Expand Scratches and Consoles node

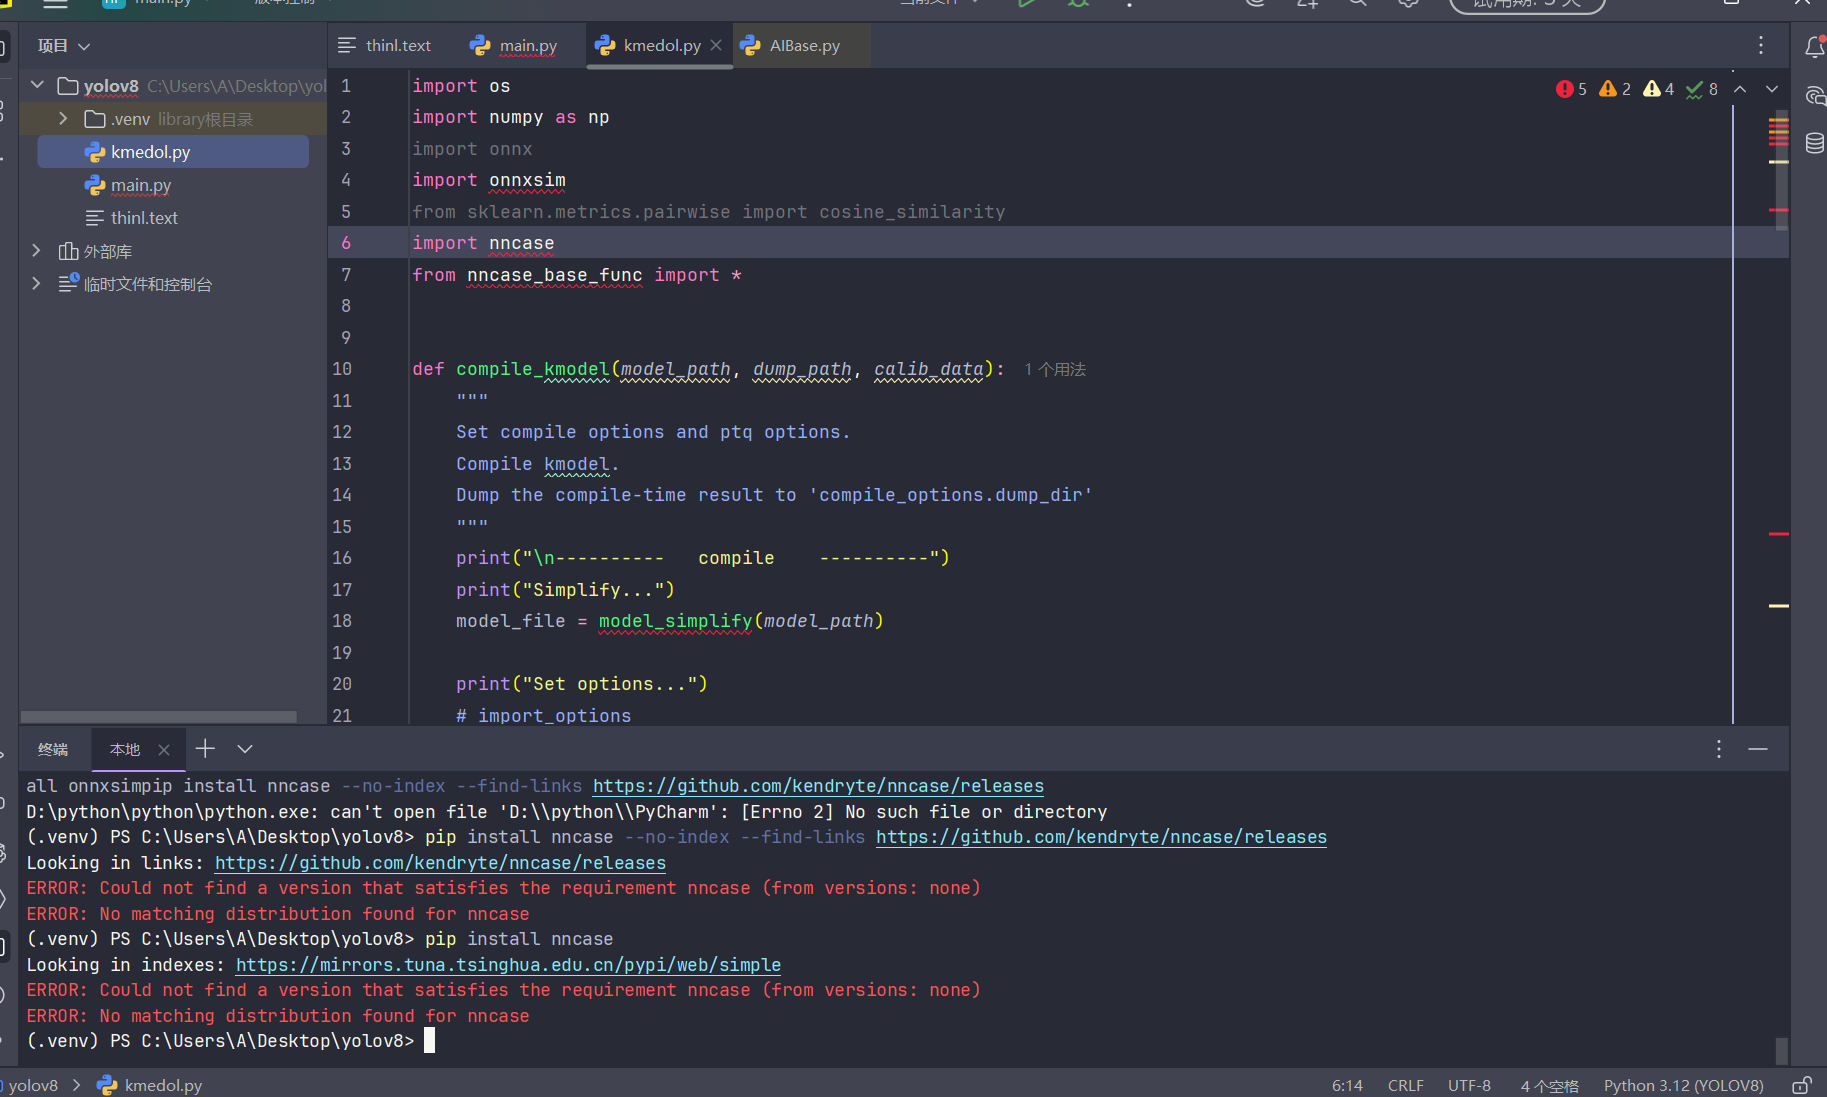(36, 283)
